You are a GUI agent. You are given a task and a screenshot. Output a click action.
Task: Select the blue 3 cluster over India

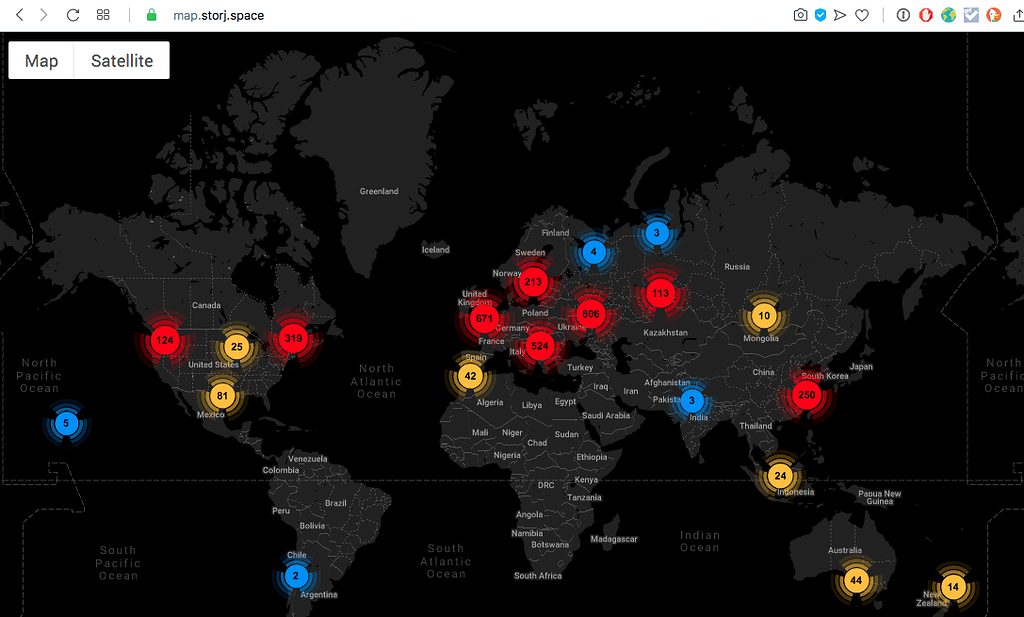click(691, 400)
